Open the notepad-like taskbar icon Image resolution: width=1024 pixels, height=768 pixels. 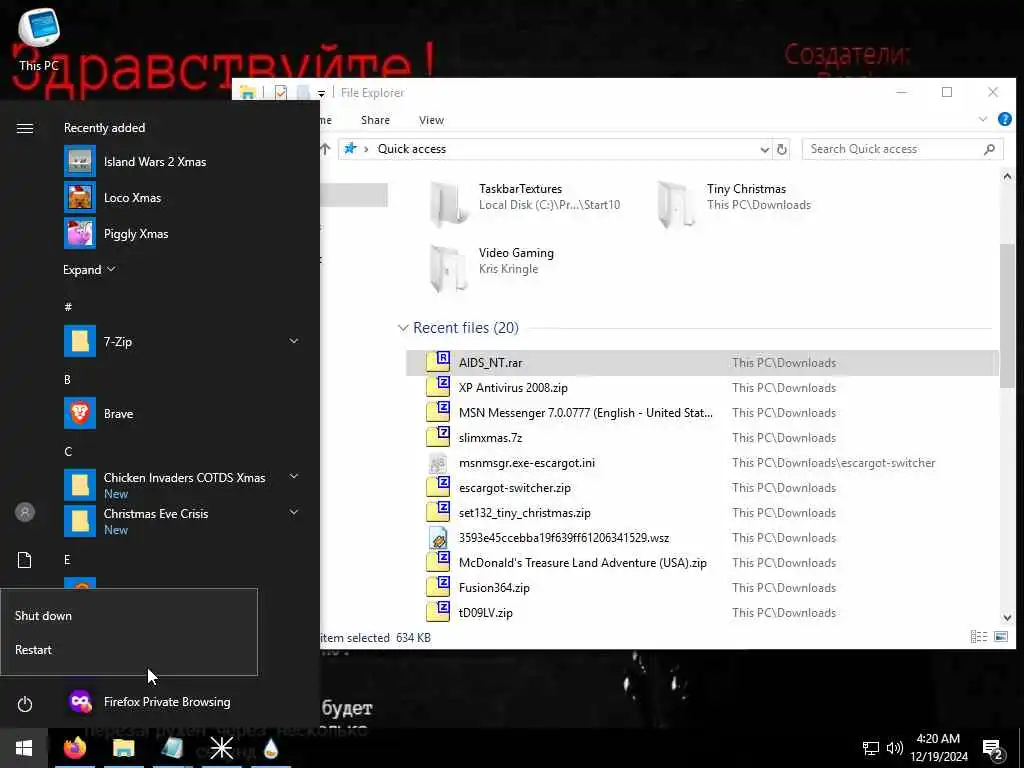tap(172, 748)
